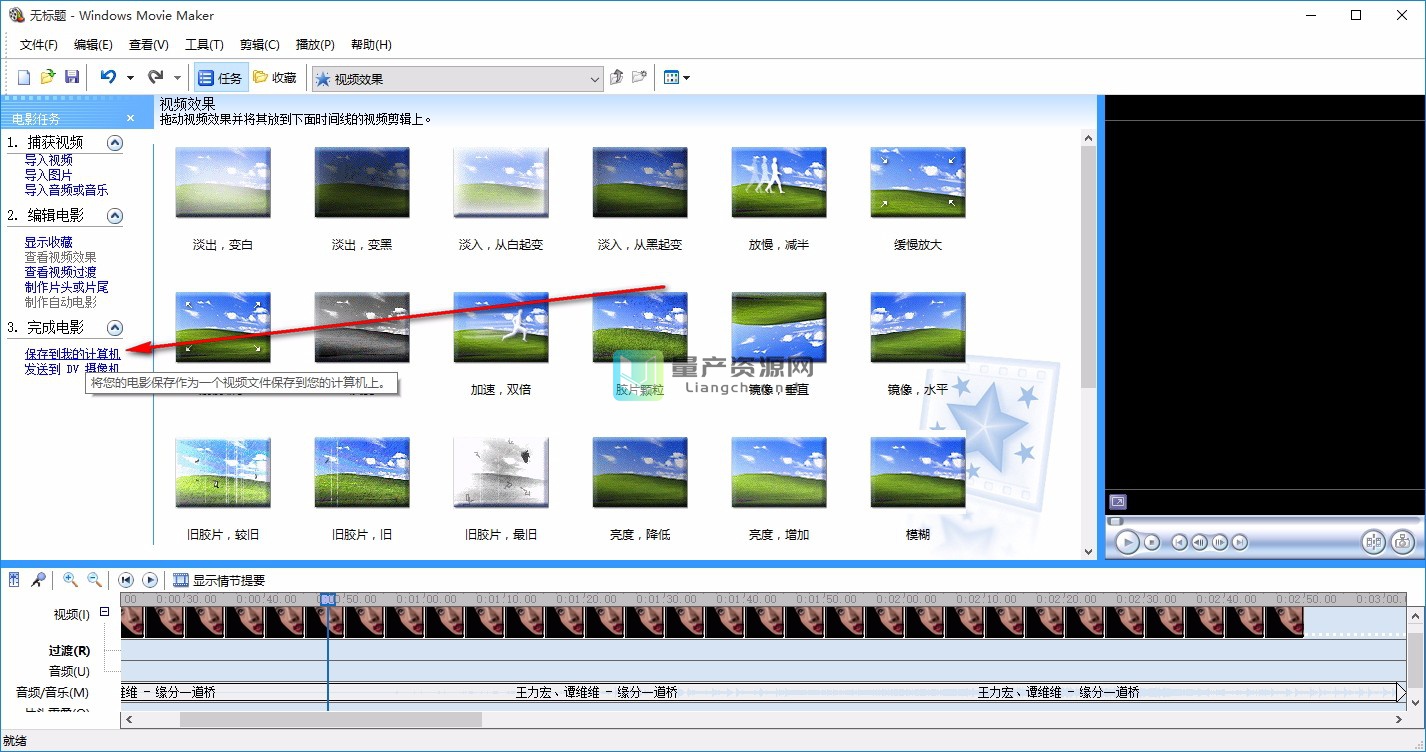This screenshot has width=1426, height=752.
Task: Go up one collection level icon
Action: tap(617, 77)
